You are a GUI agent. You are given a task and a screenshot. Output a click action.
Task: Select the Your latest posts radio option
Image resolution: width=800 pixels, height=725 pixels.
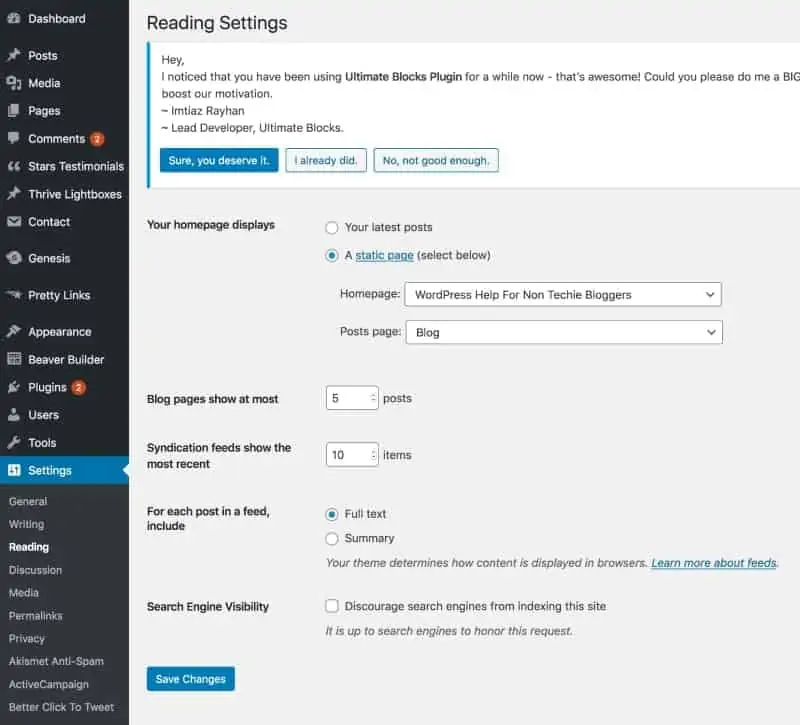pyautogui.click(x=331, y=227)
